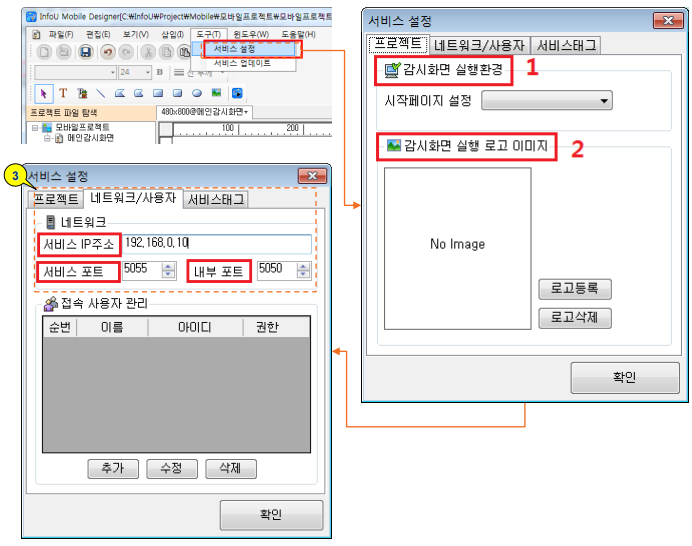Click the 아이디 column header
This screenshot has width=692, height=546.
[195, 328]
